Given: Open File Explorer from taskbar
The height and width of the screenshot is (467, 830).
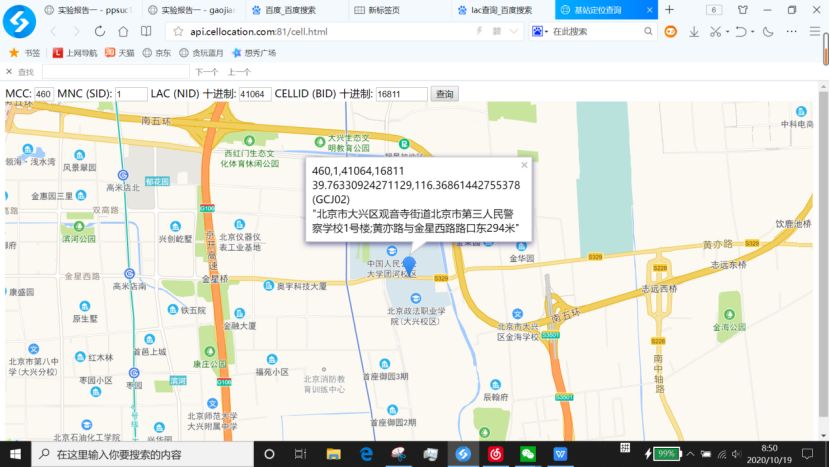Looking at the screenshot, I should coord(333,454).
